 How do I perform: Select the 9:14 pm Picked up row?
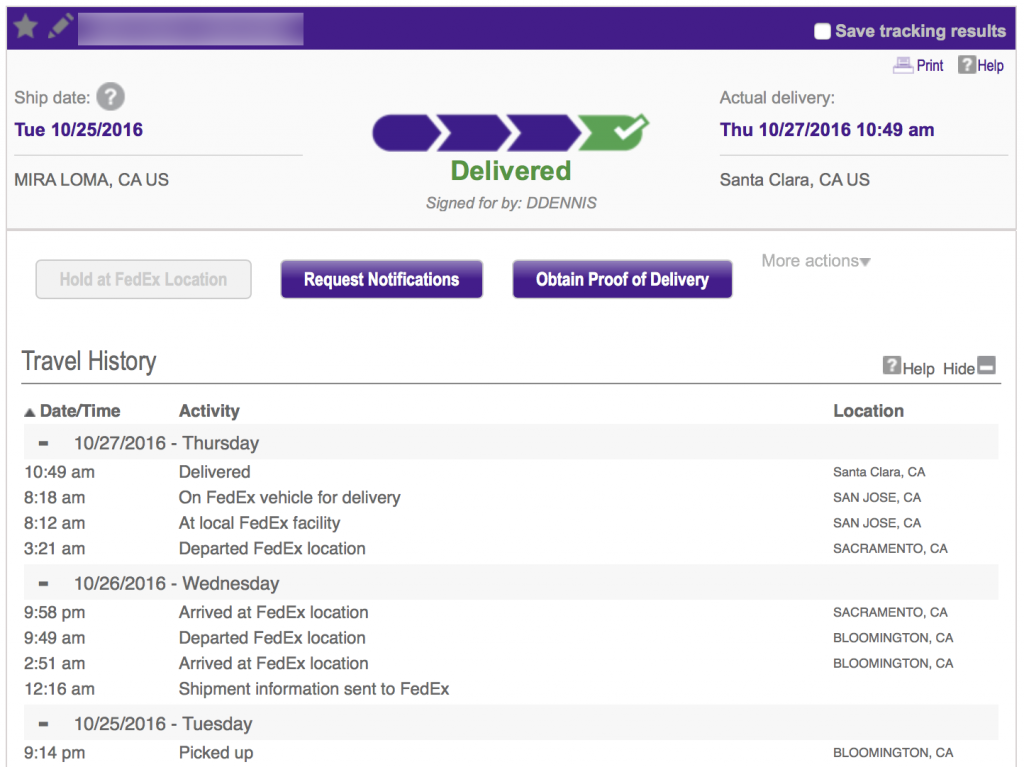(511, 753)
